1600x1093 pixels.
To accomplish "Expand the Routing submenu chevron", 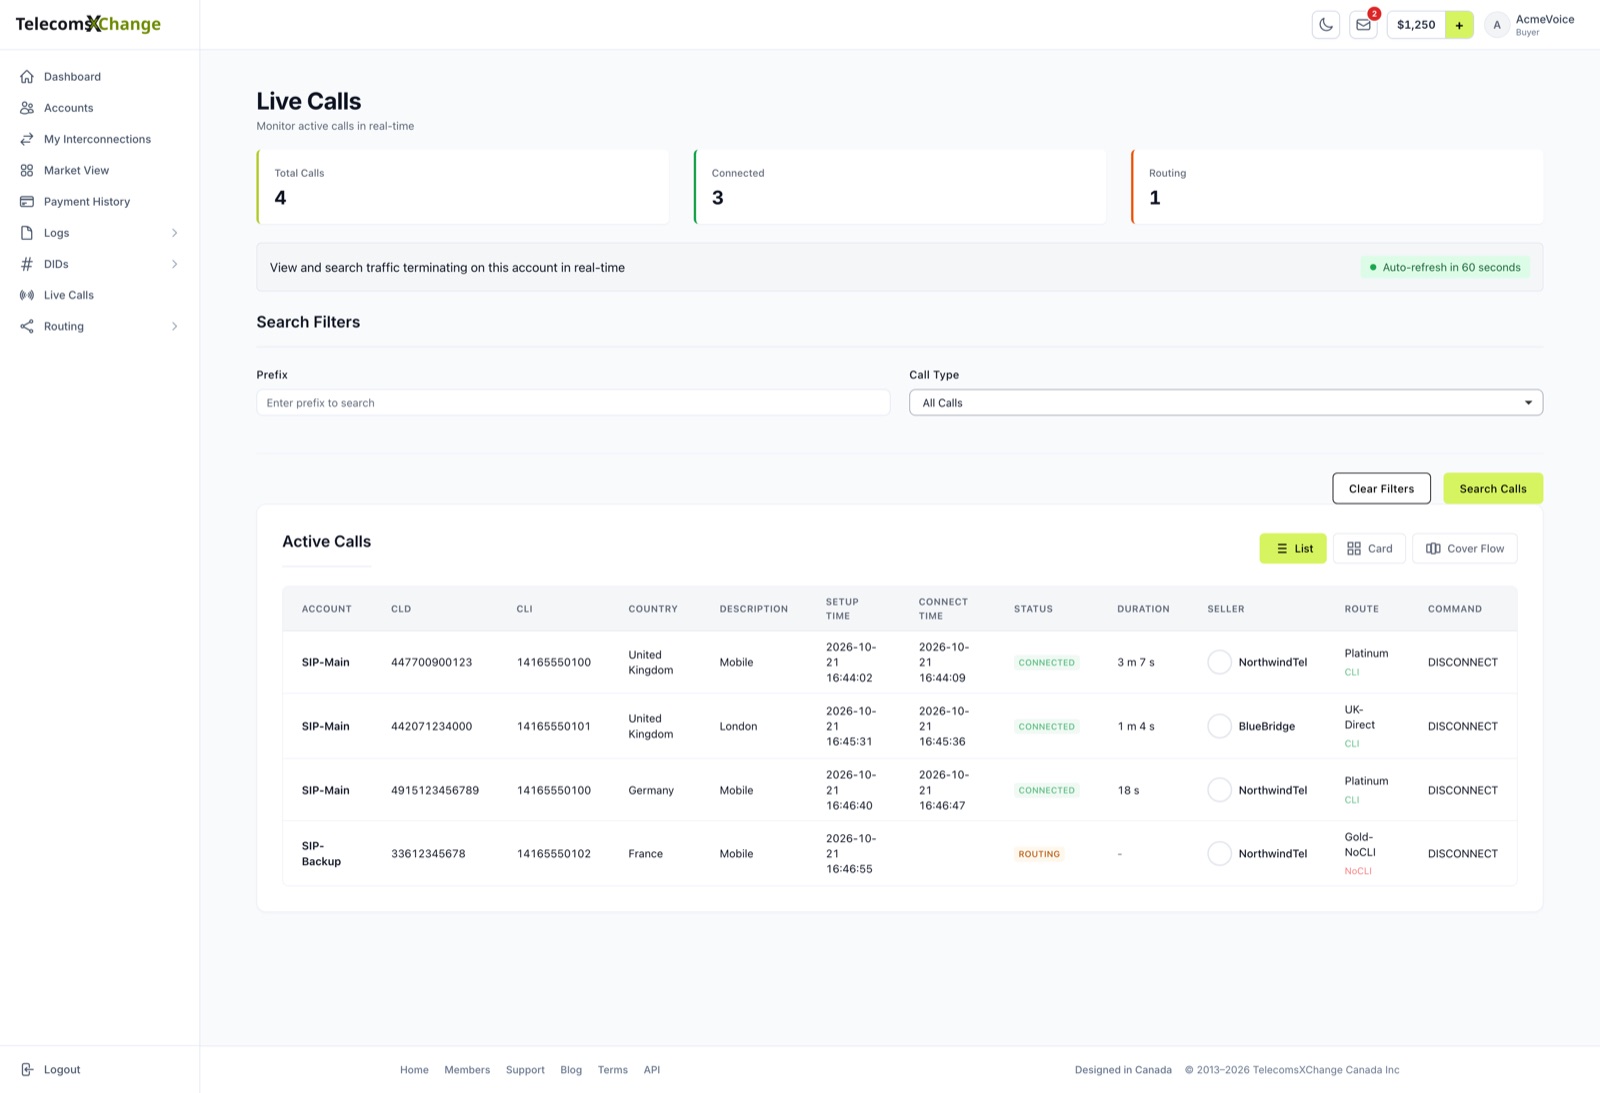I will coord(174,326).
